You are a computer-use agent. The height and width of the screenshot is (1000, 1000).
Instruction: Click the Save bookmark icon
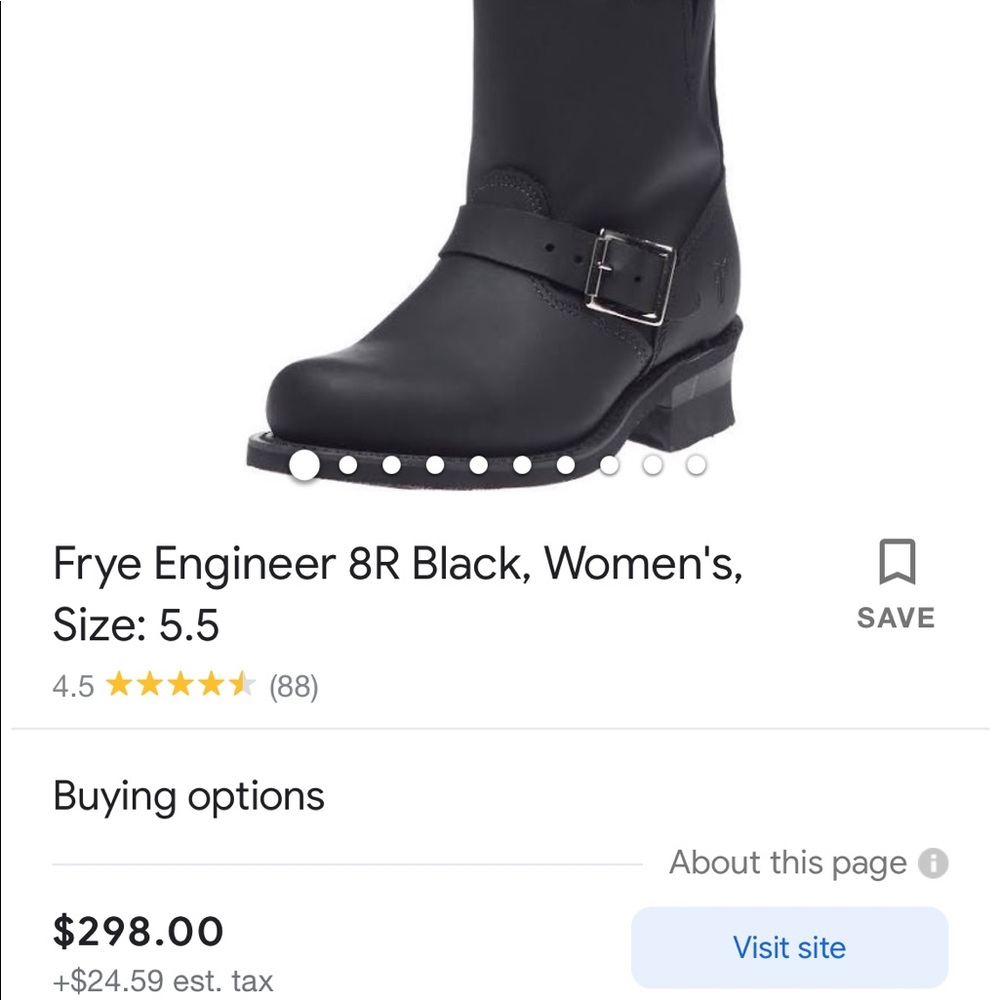pos(895,562)
